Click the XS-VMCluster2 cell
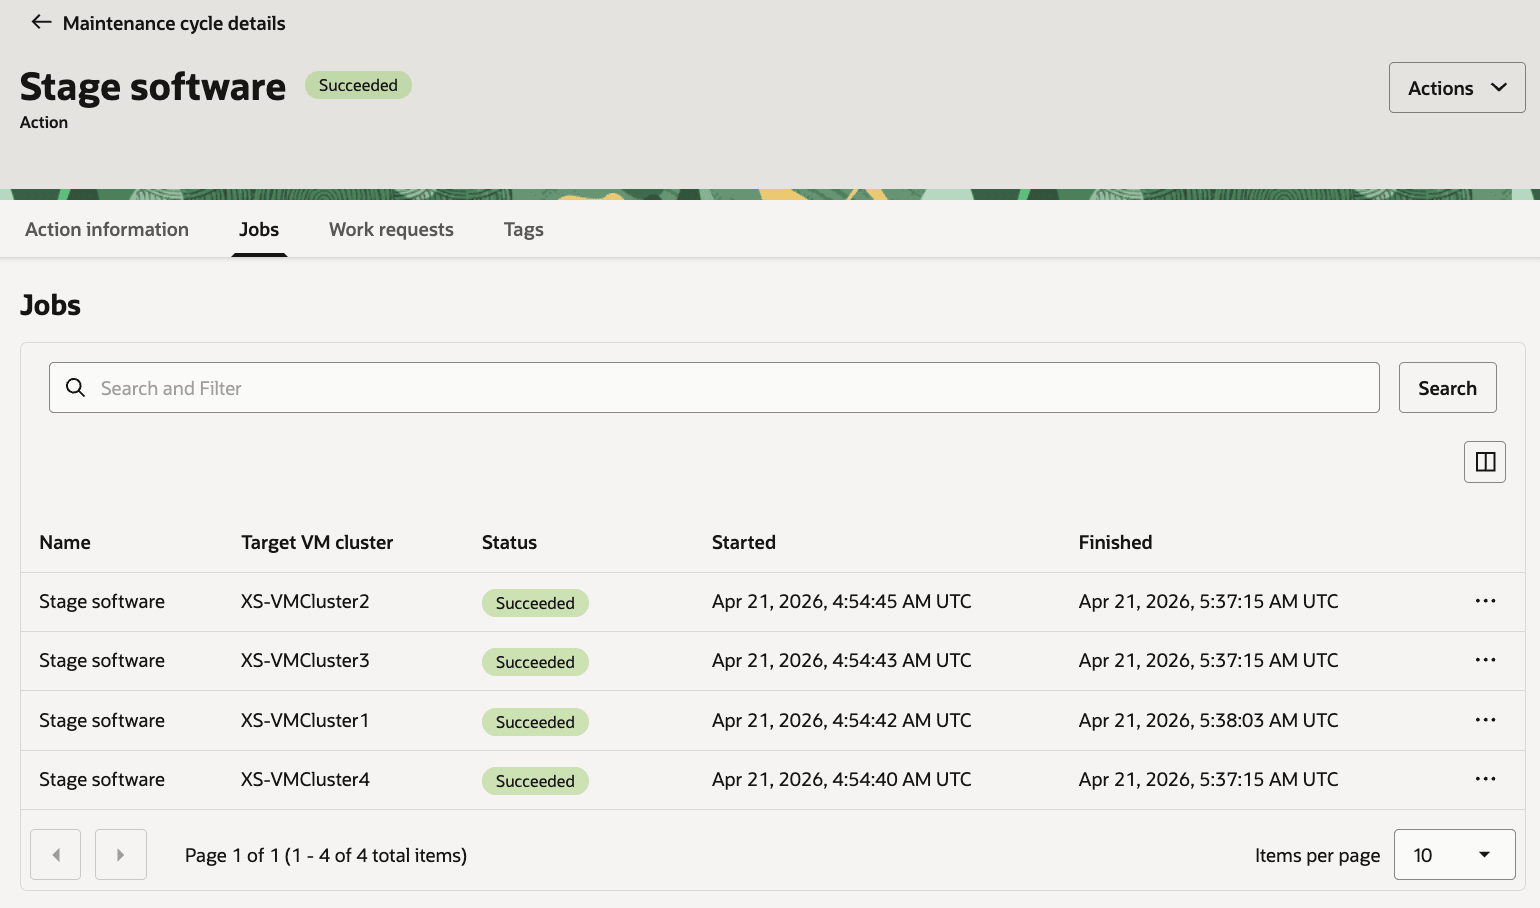The width and height of the screenshot is (1540, 908). pos(305,601)
